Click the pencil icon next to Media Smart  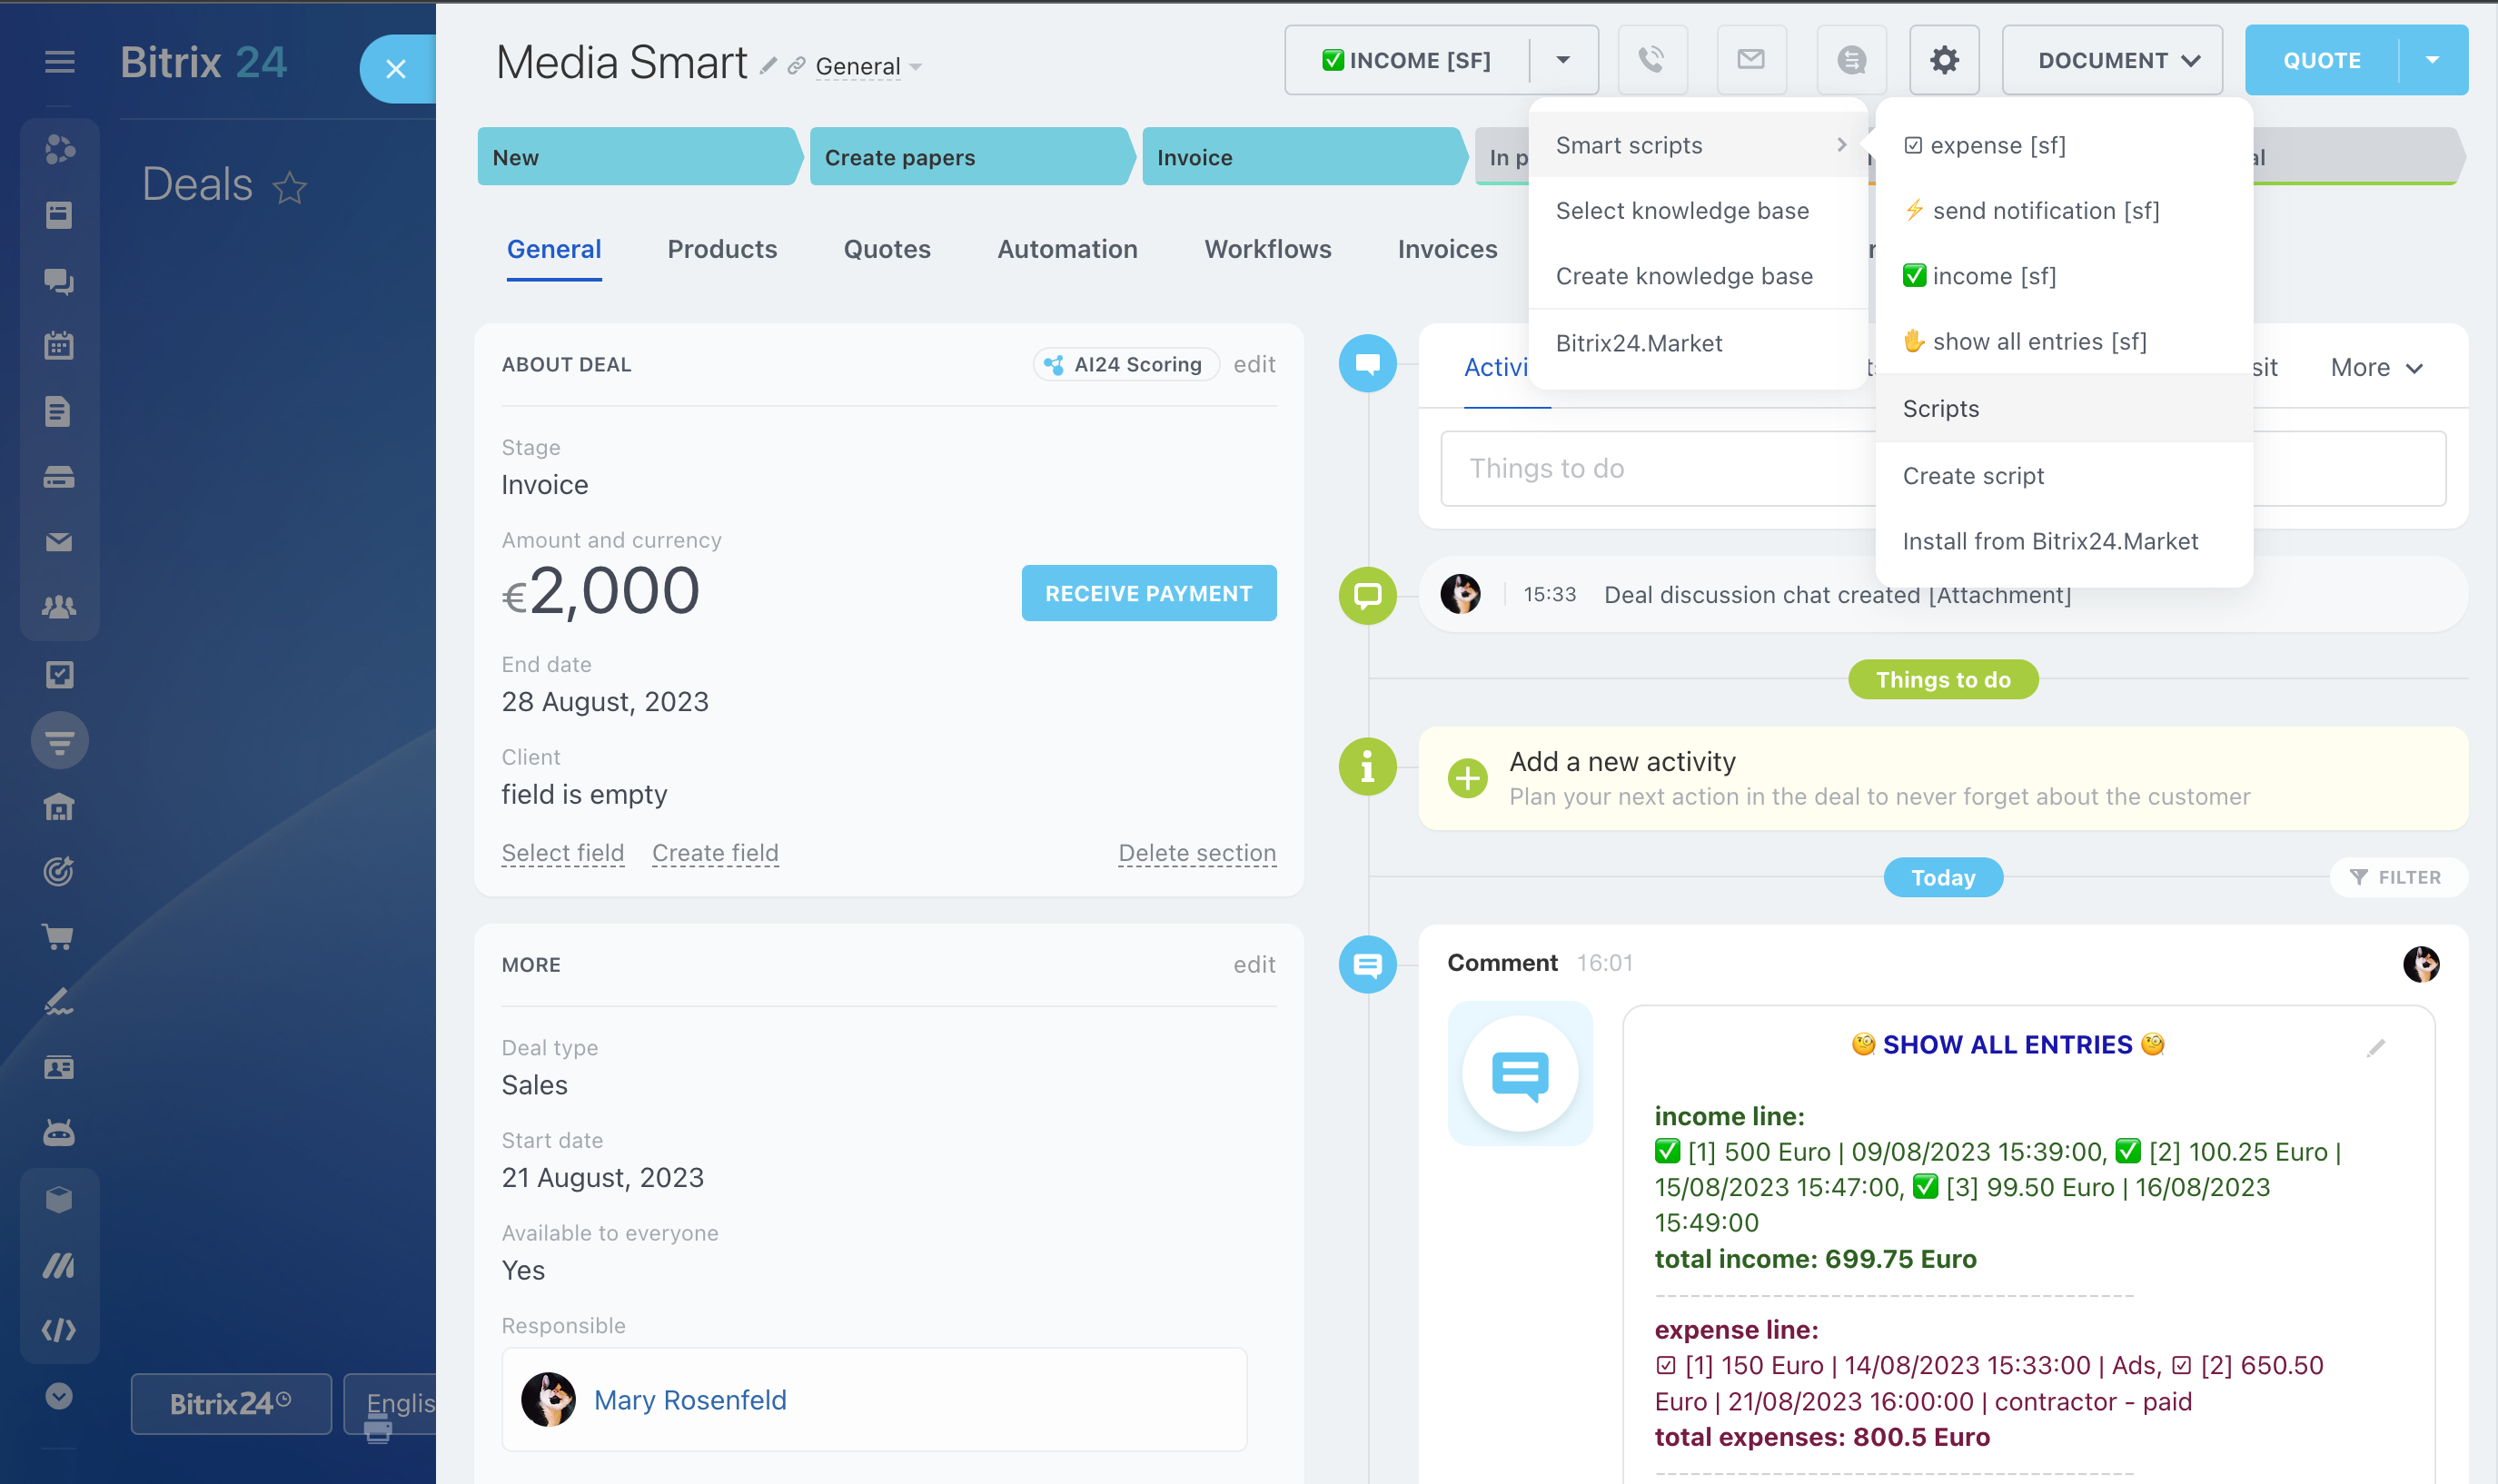coord(768,66)
